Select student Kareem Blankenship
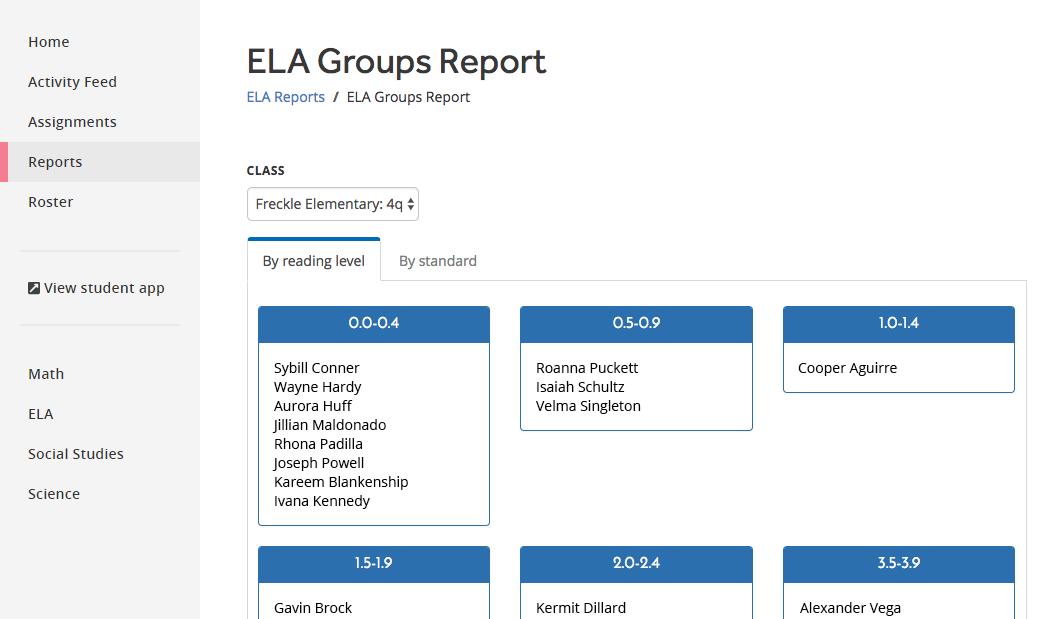This screenshot has height=619, width=1054. tap(341, 482)
